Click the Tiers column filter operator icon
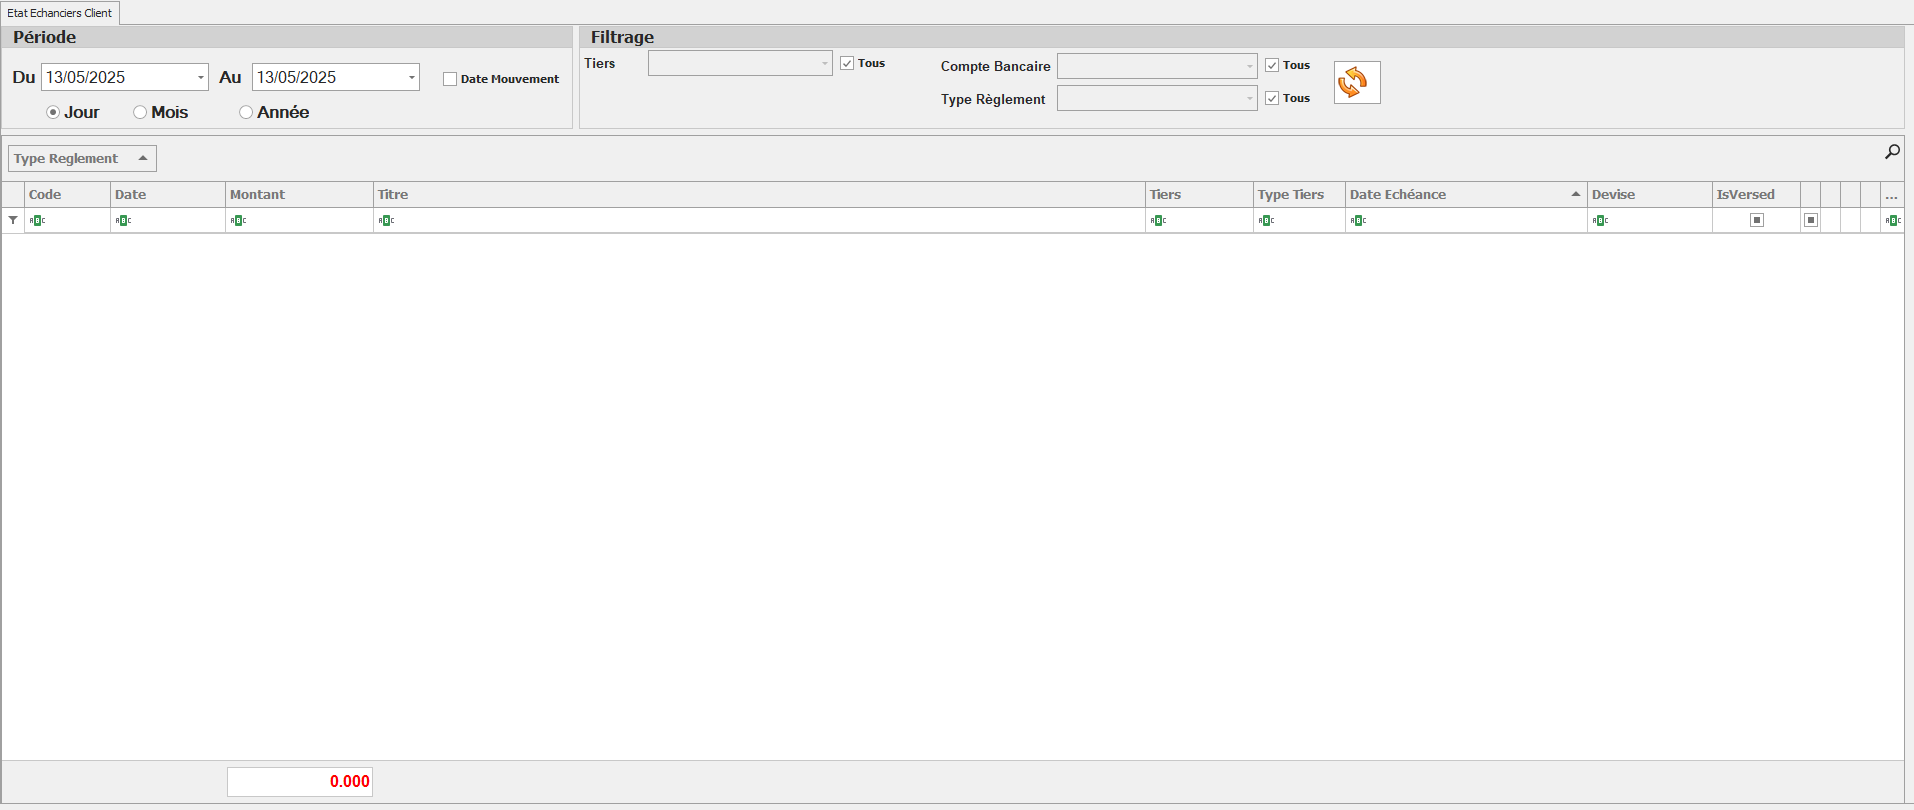 click(1158, 220)
